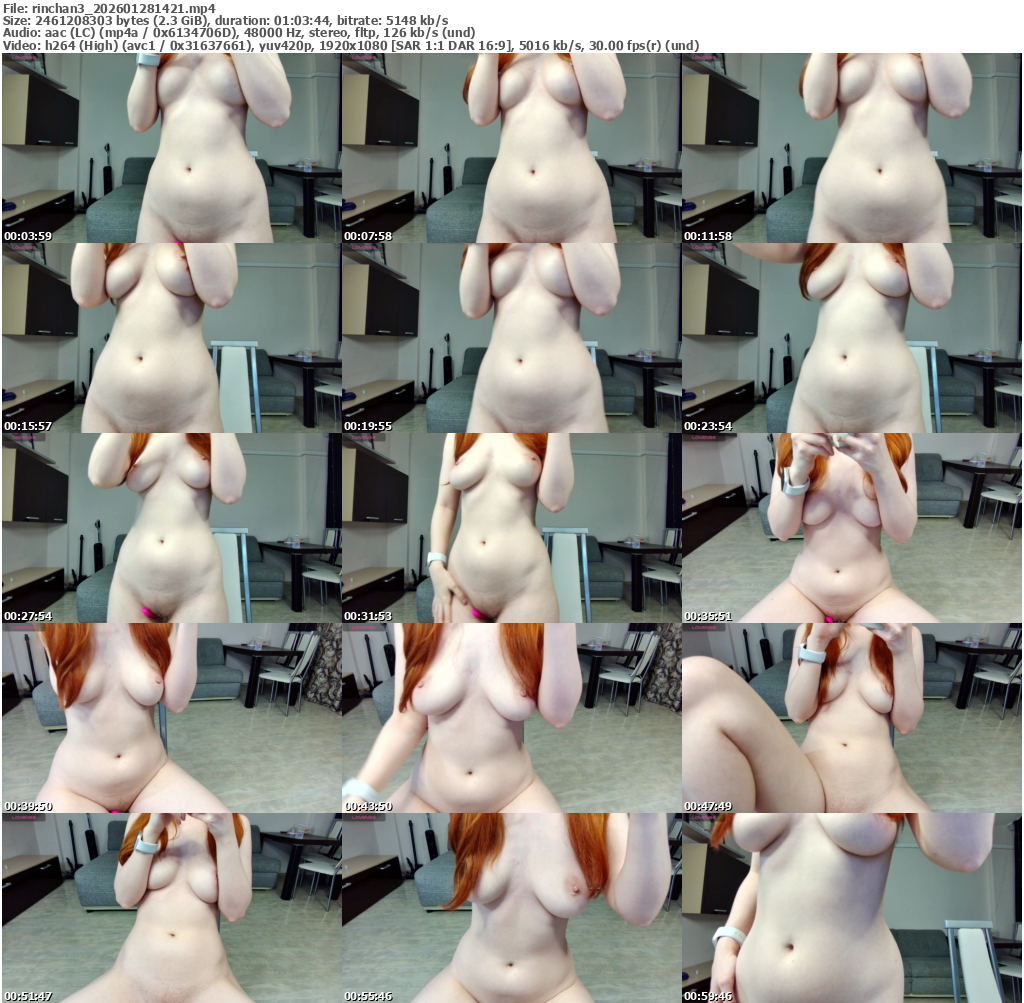The height and width of the screenshot is (1003, 1024).
Task: Select the thumbnail labeled 00:43:50
Action: tap(511, 718)
